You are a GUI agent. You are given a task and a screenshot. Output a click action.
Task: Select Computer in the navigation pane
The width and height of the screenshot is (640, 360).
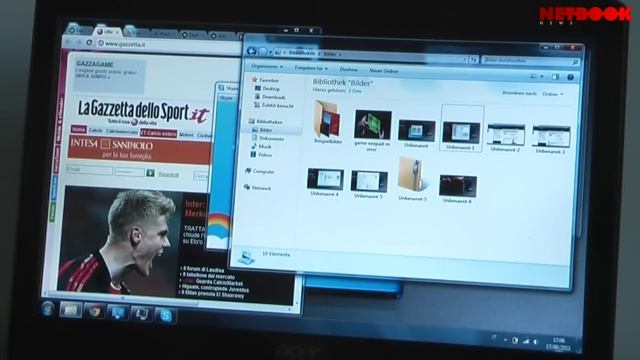coord(260,172)
